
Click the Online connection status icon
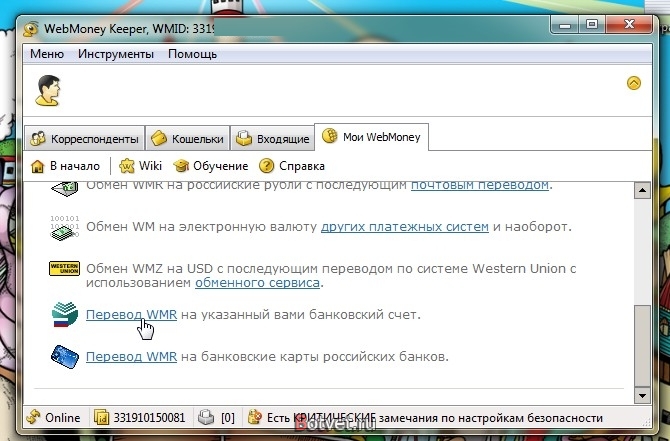(33, 417)
